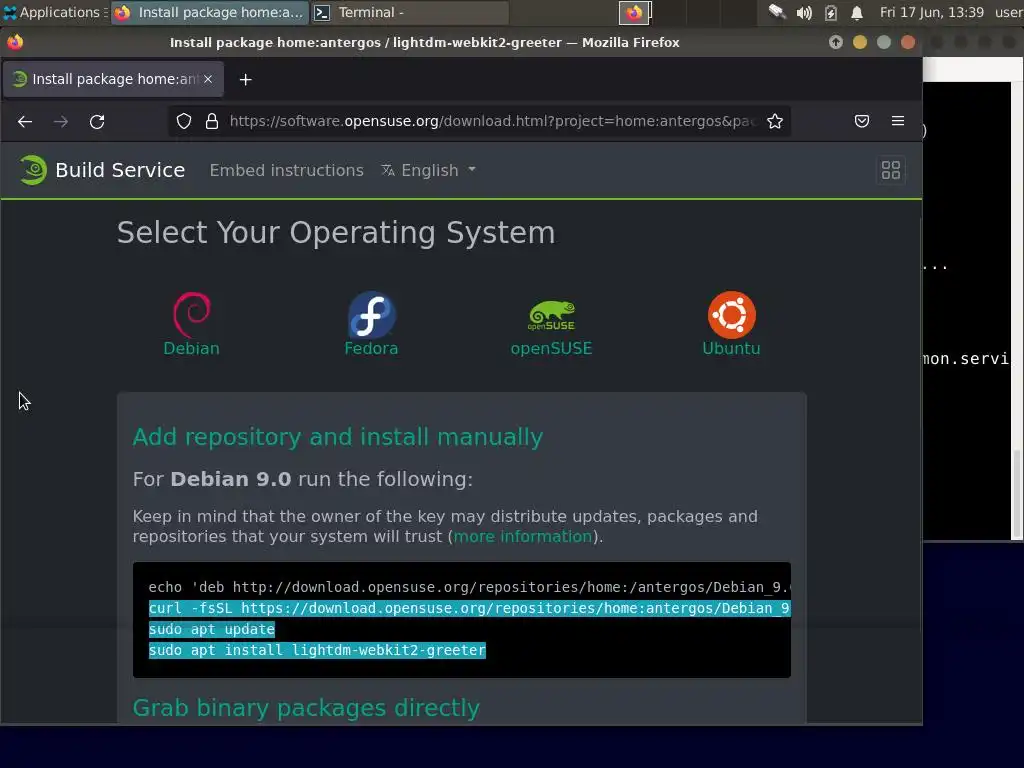
Task: Open the panel clock Fri 17 Jun
Action: tap(931, 12)
